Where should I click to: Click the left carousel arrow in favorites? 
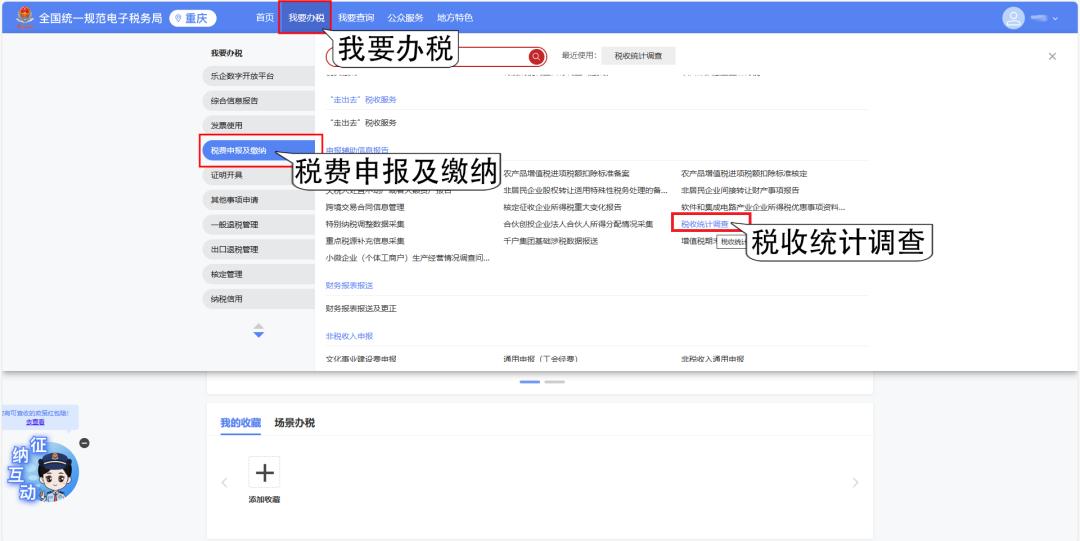click(x=223, y=483)
